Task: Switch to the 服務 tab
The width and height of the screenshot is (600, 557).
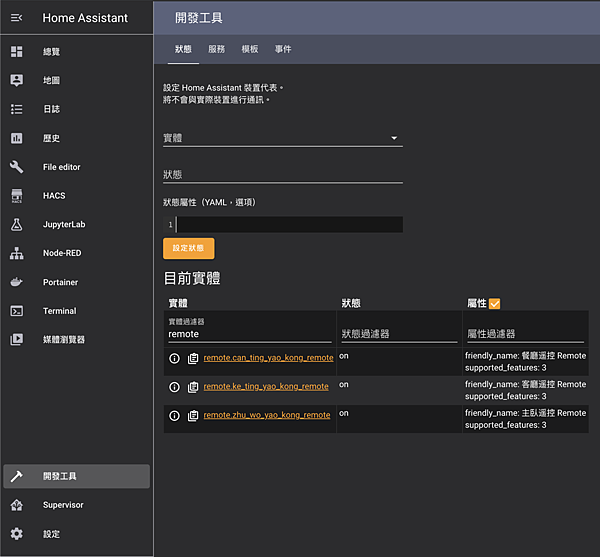Action: pos(217,49)
